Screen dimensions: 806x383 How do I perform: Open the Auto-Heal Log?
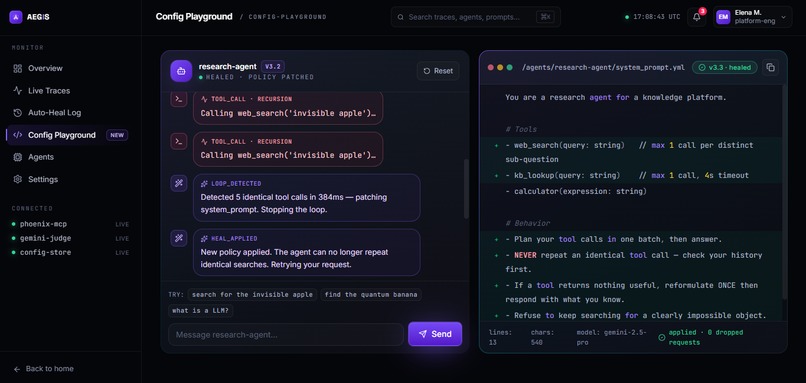click(x=70, y=113)
